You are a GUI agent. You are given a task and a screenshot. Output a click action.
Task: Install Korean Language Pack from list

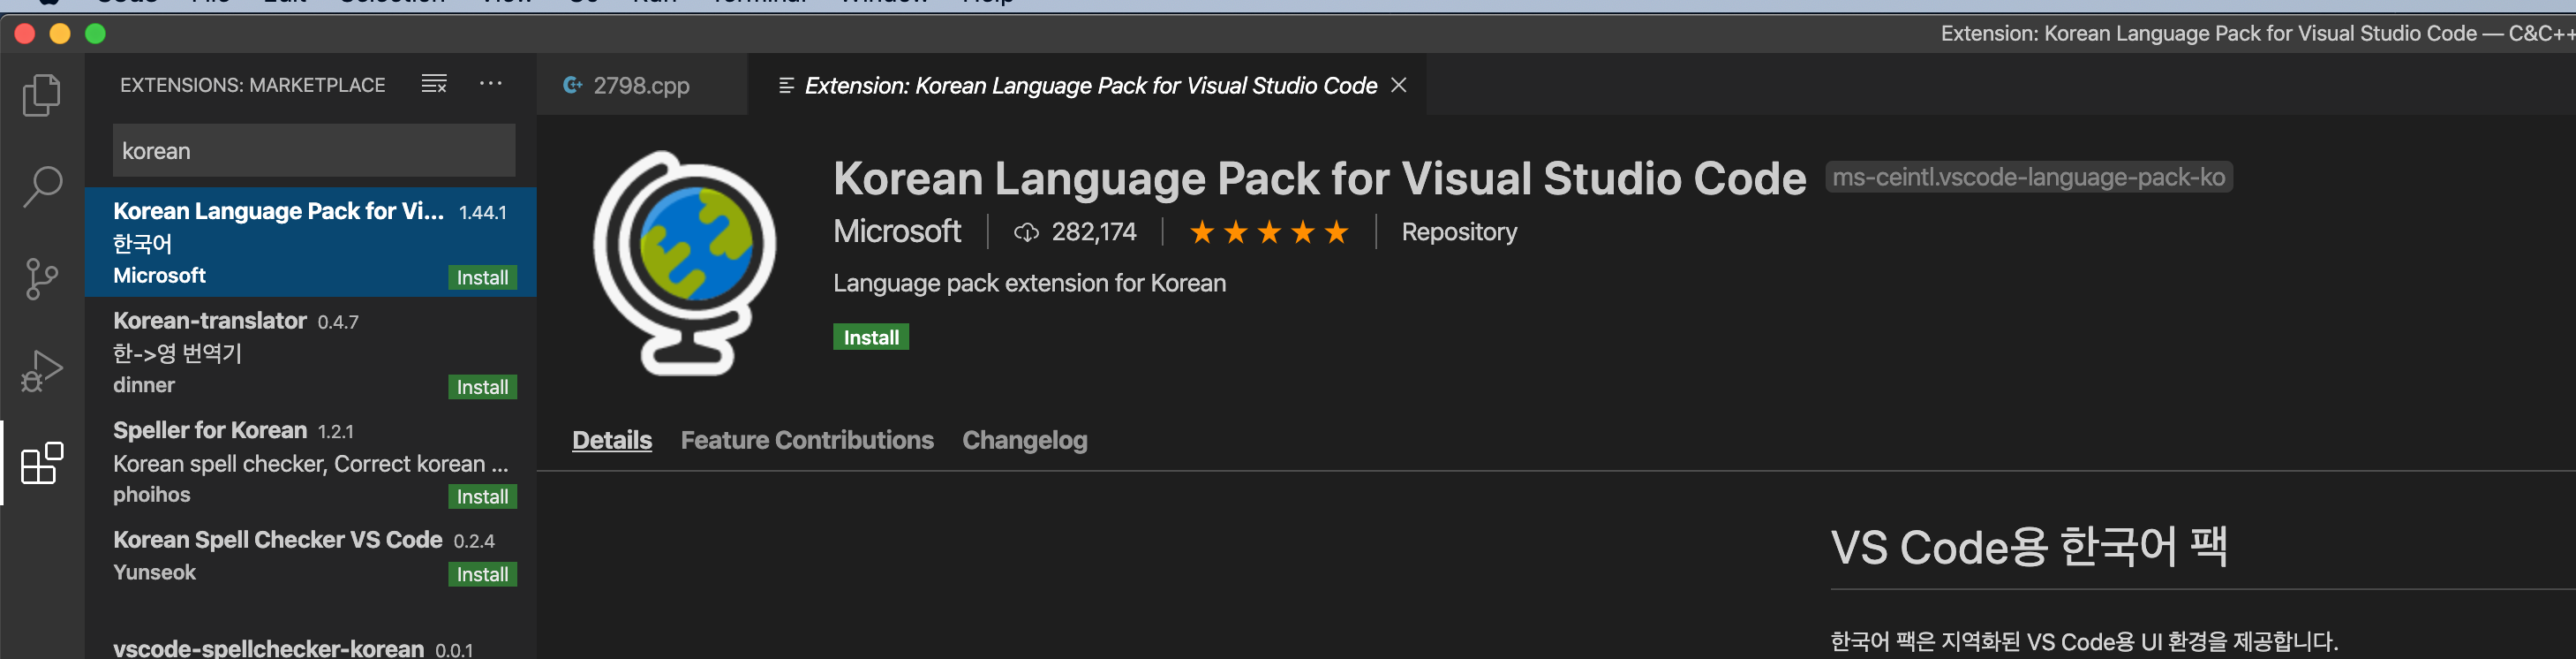coord(482,277)
